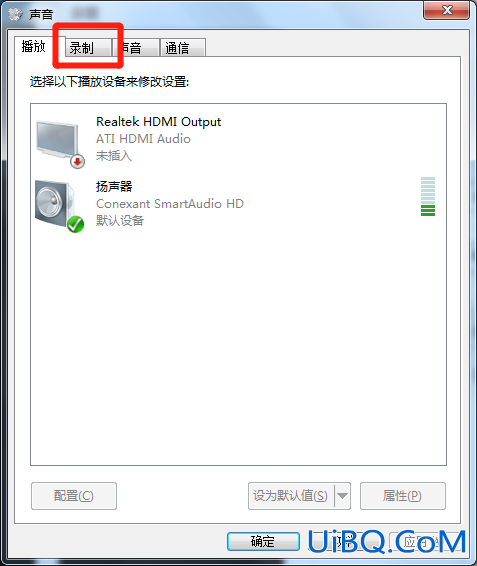Expand the 设为默认值 dropdown arrow
Screen dimensions: 477x566
pyautogui.click(x=342, y=496)
